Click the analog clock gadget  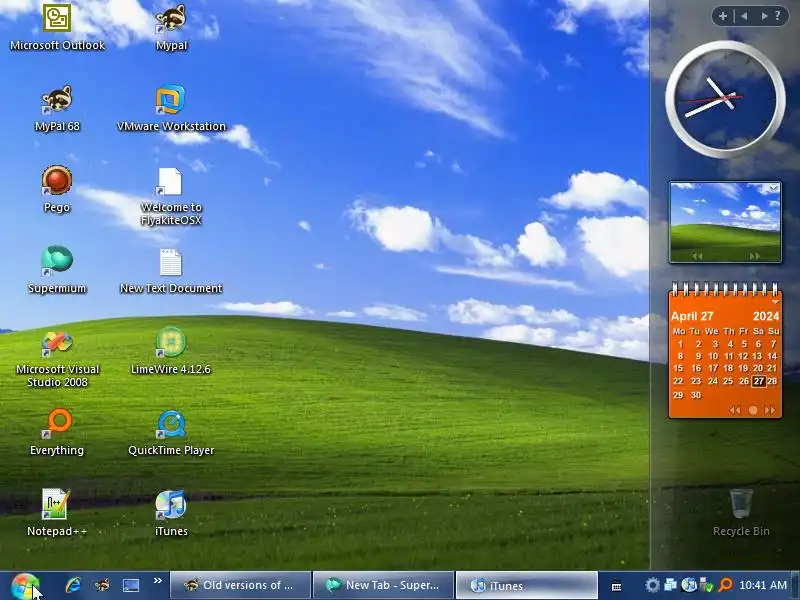click(725, 98)
